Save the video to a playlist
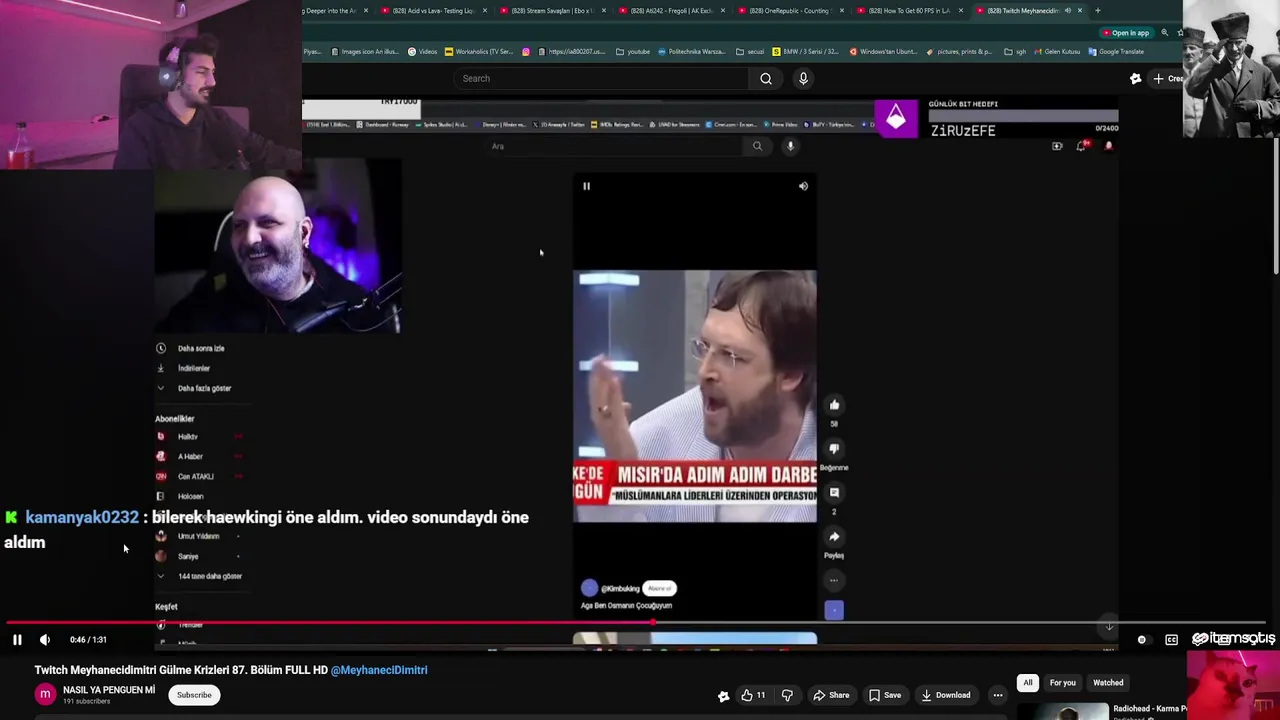This screenshot has width=1280, height=720. pos(884,695)
